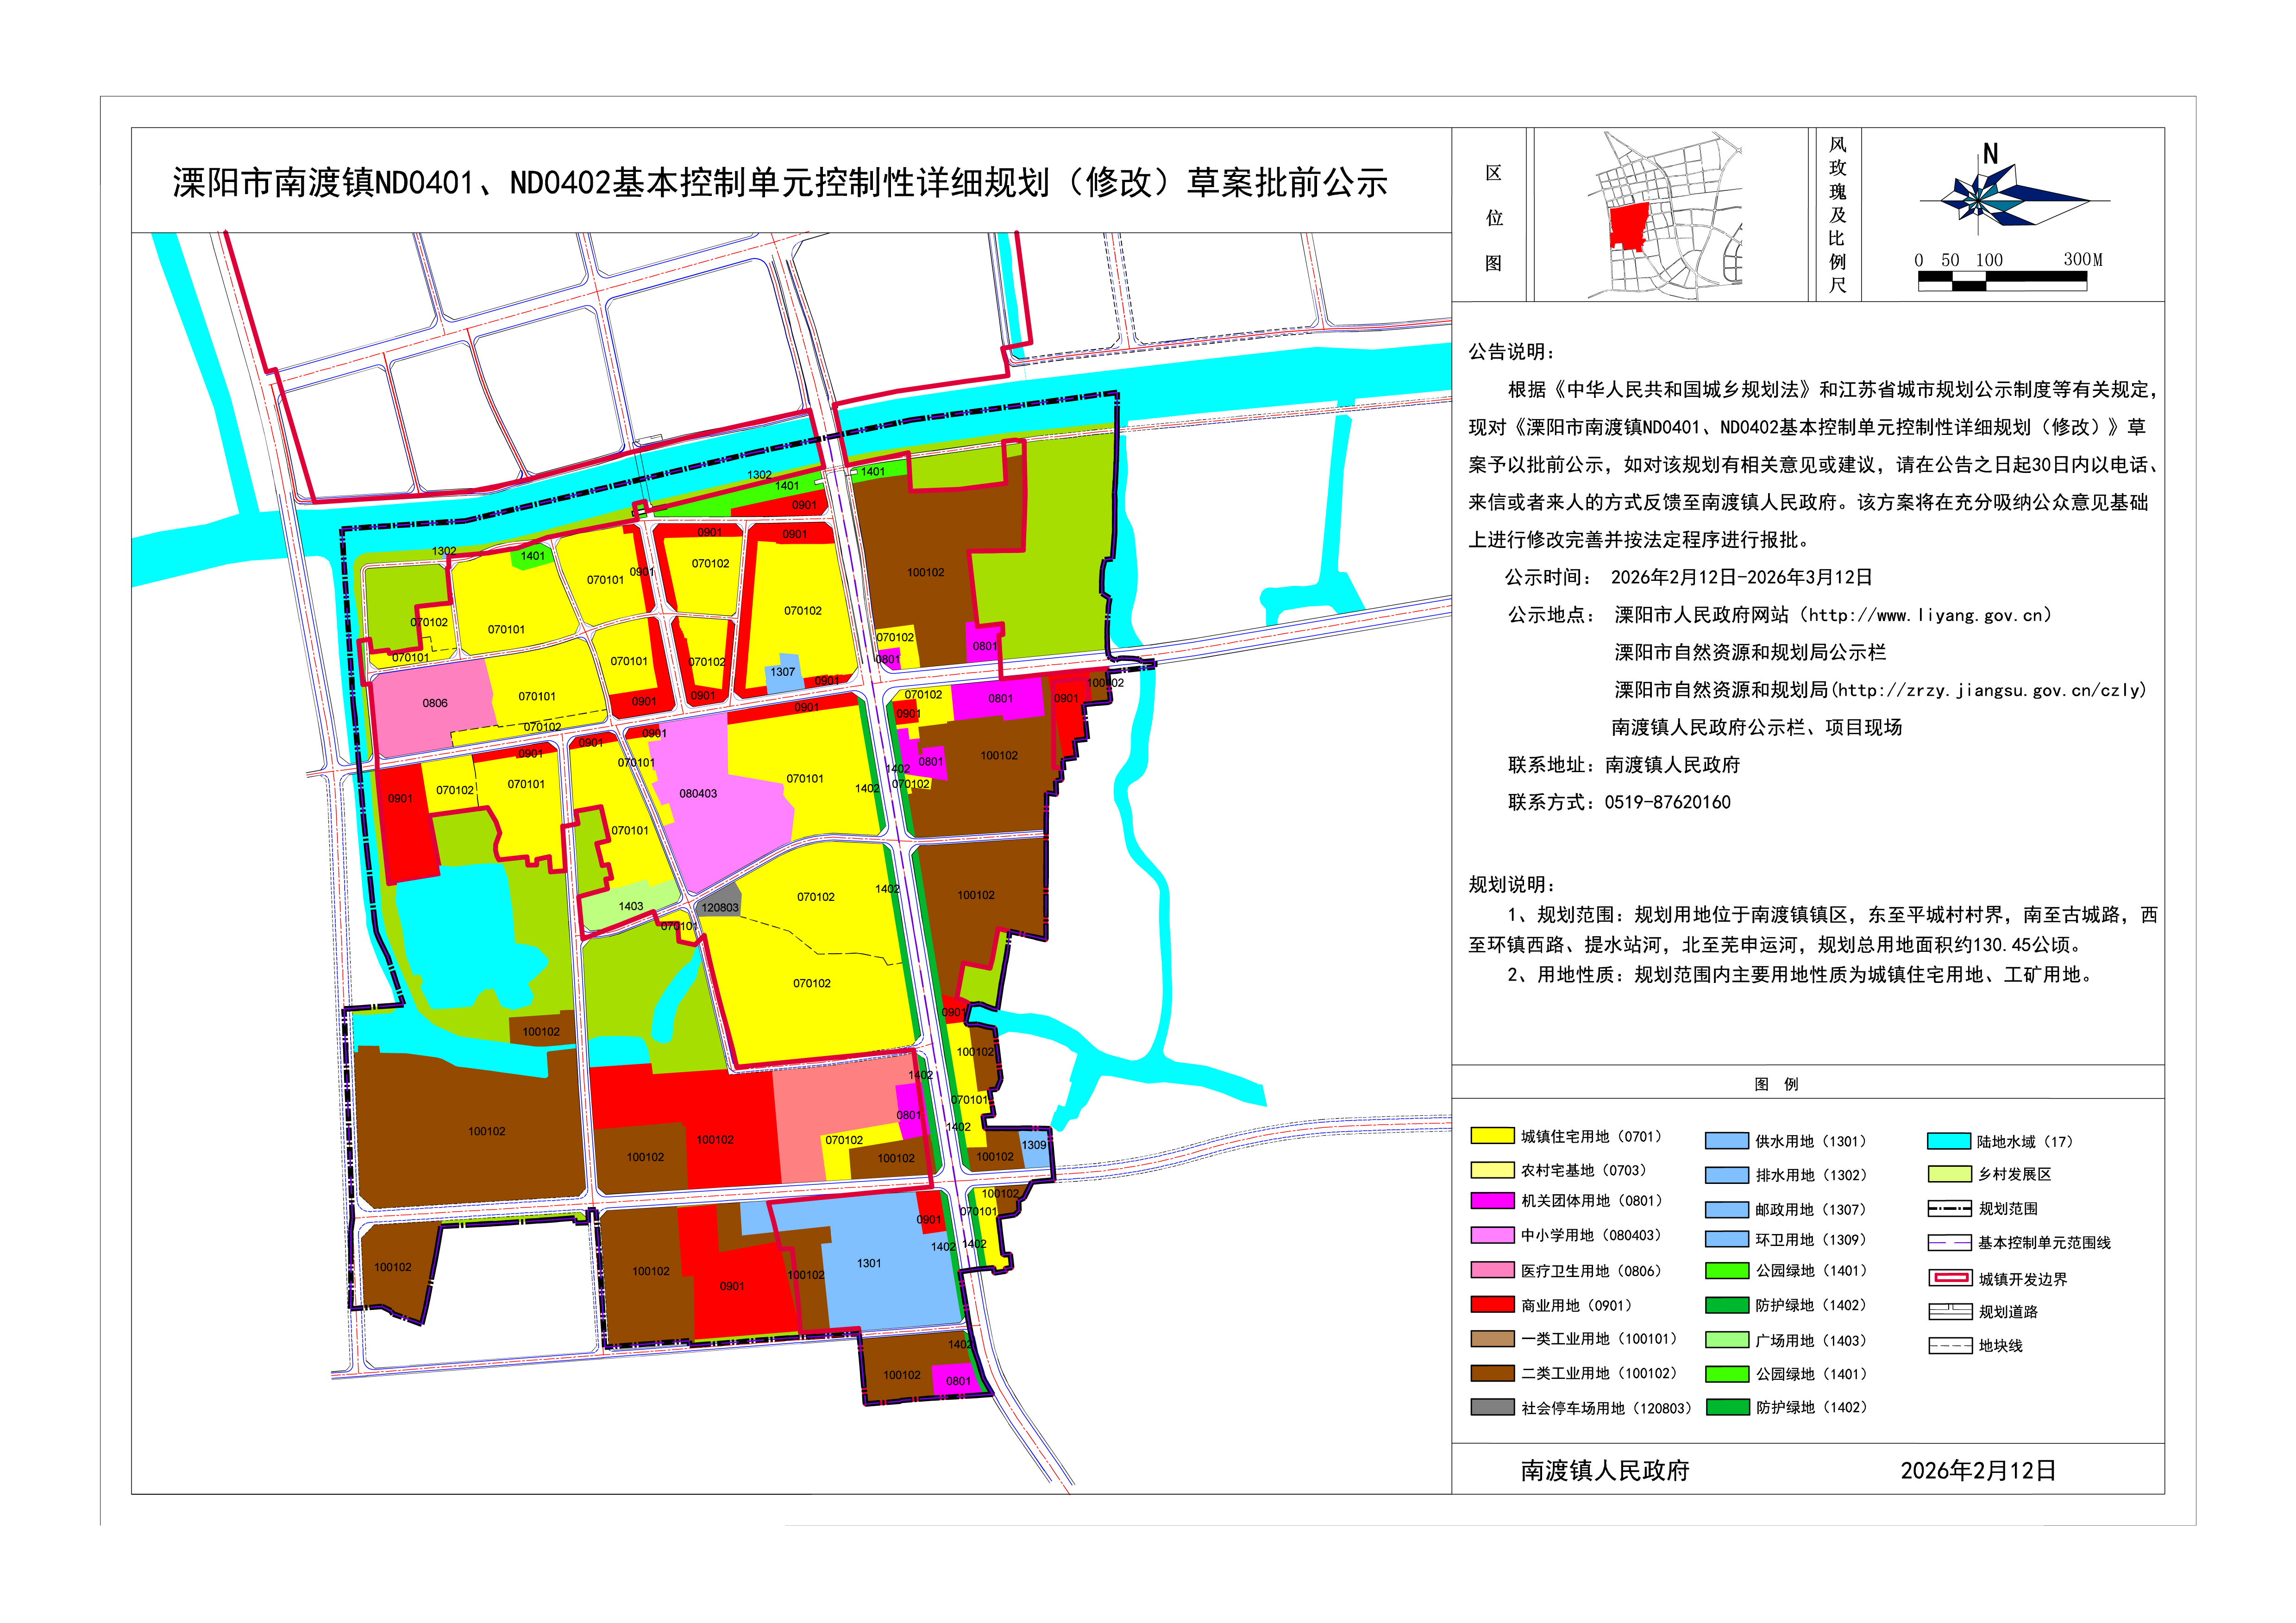The image size is (2296, 1623).
Task: Click the contact phone number 0519-87620160
Action: [x=1667, y=802]
